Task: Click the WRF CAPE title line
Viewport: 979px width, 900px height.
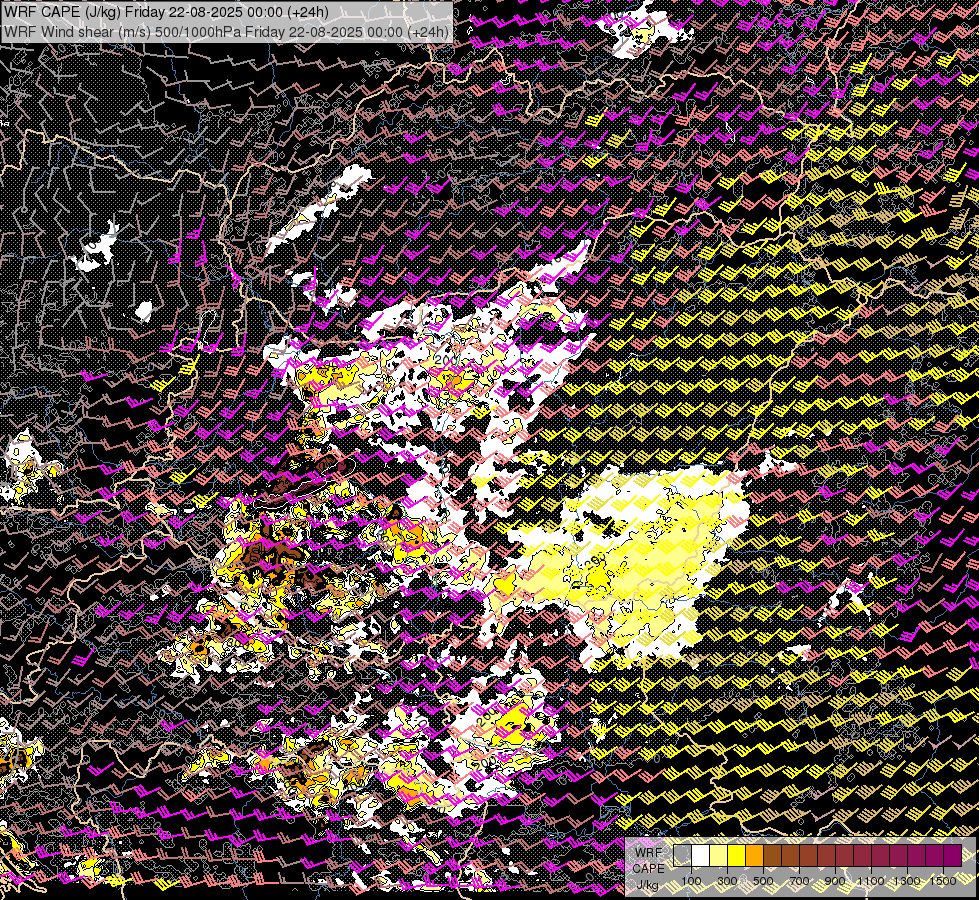Action: [166, 11]
